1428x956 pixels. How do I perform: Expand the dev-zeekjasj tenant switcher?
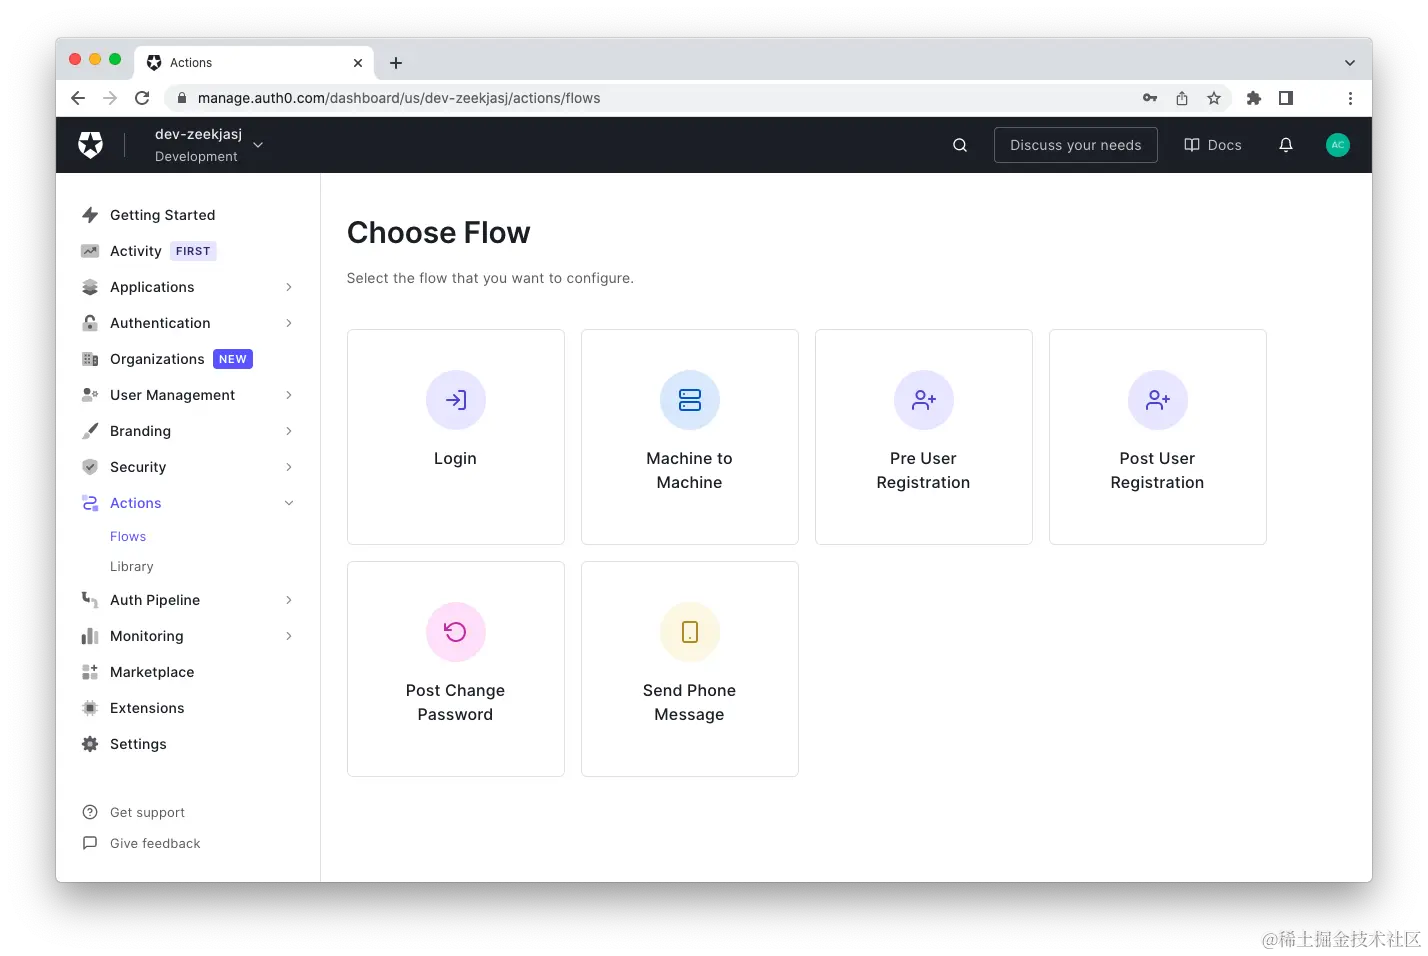(257, 144)
